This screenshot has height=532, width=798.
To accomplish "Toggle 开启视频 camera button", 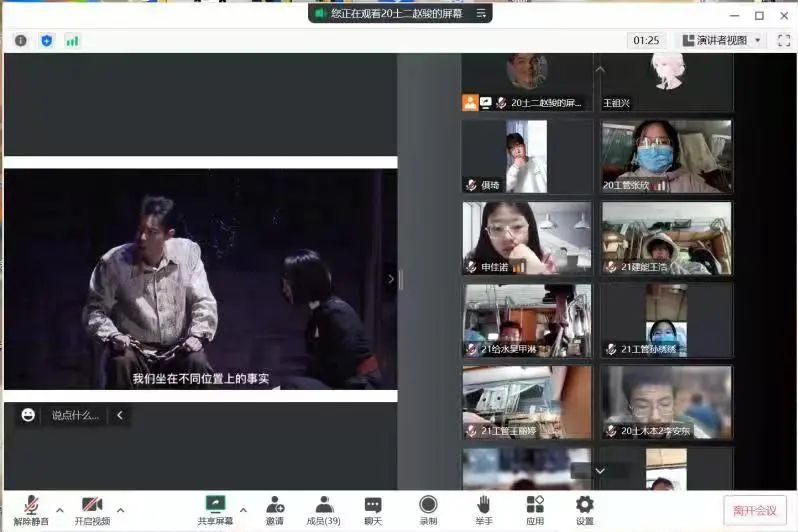I will [92, 511].
